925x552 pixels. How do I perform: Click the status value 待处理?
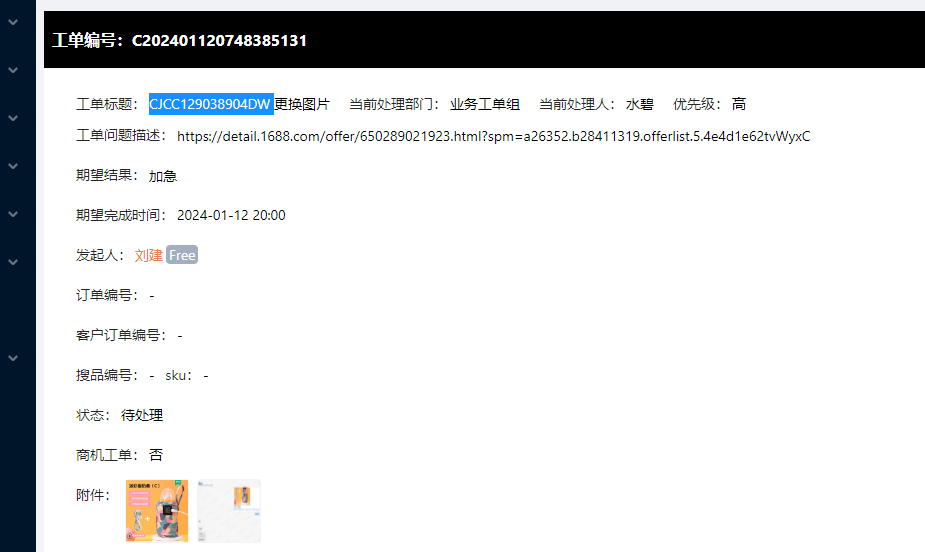142,415
